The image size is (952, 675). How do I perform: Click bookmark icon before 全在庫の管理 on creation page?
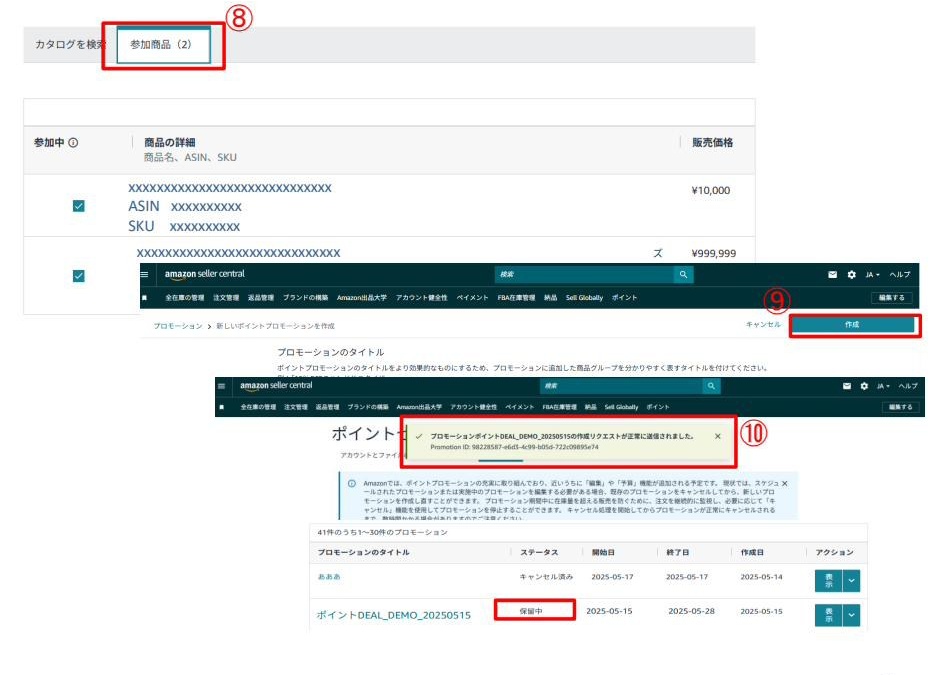tap(144, 297)
